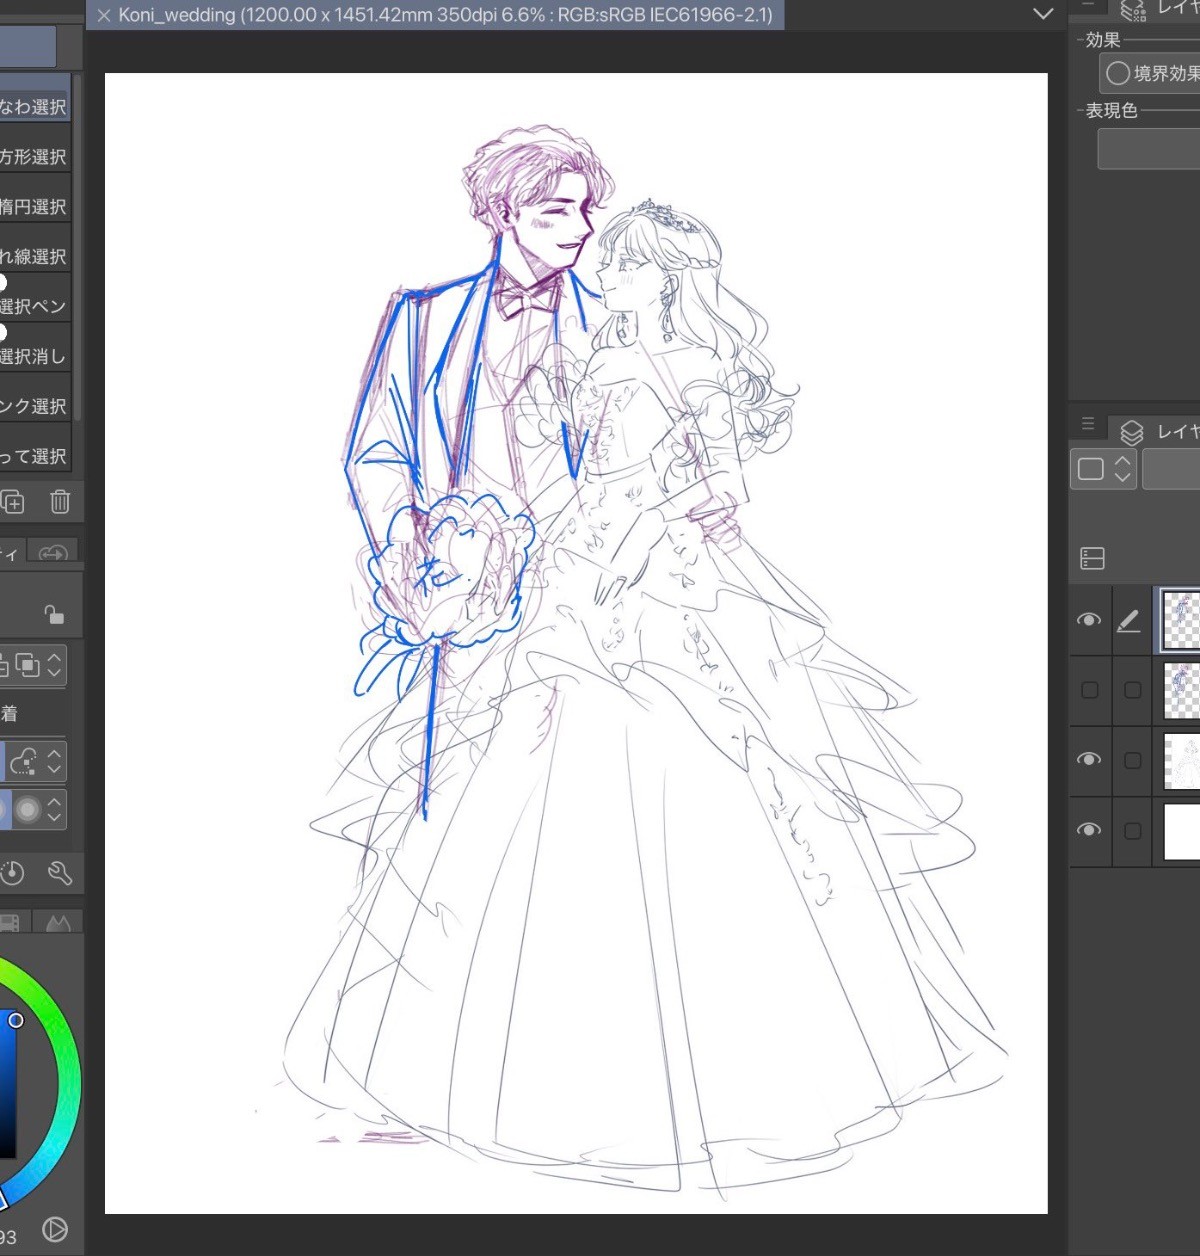Click the play arrow icon below color wheel

(x=55, y=1230)
